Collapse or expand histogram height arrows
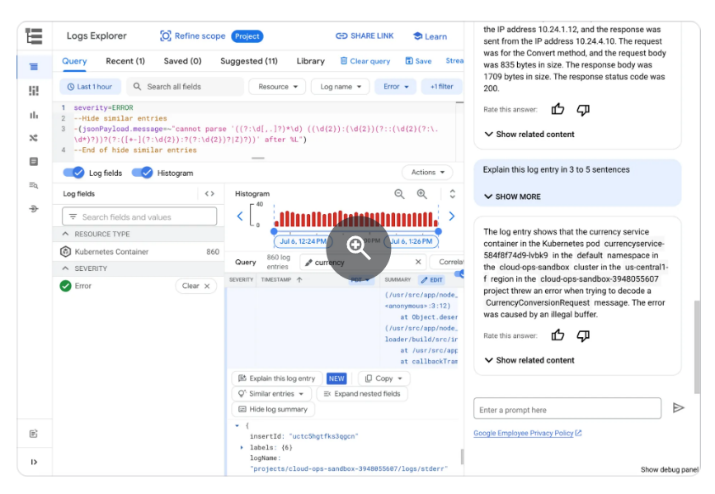The image size is (715, 494). (x=452, y=194)
